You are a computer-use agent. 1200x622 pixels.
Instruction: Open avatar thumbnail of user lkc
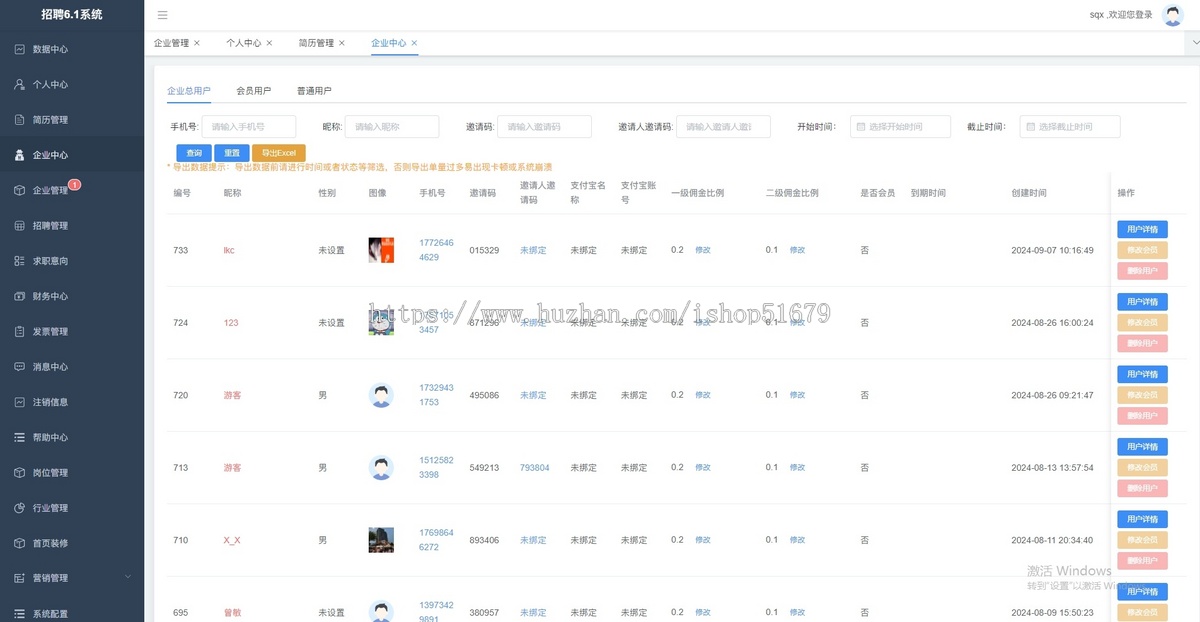[x=381, y=250]
